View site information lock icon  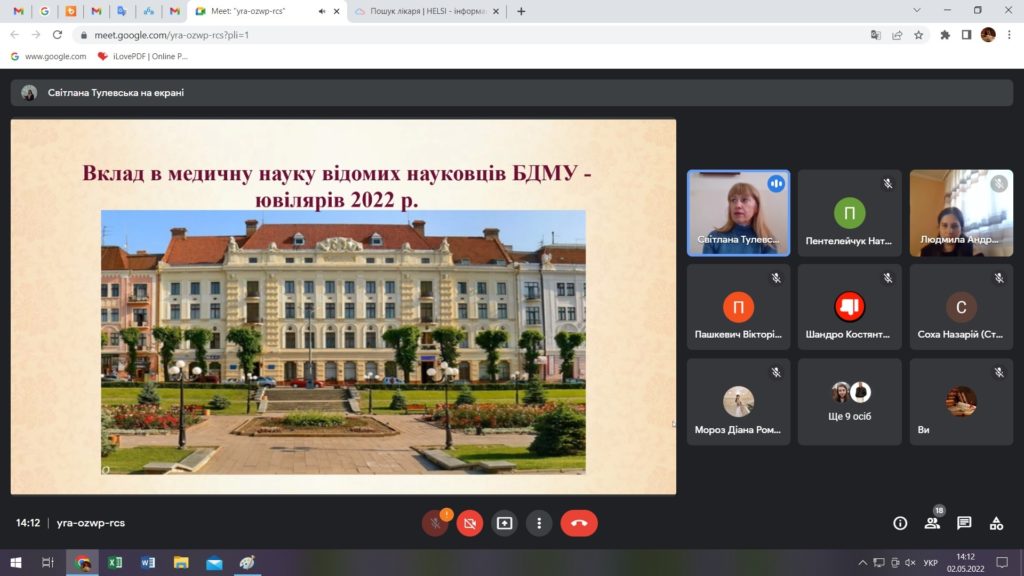point(84,35)
